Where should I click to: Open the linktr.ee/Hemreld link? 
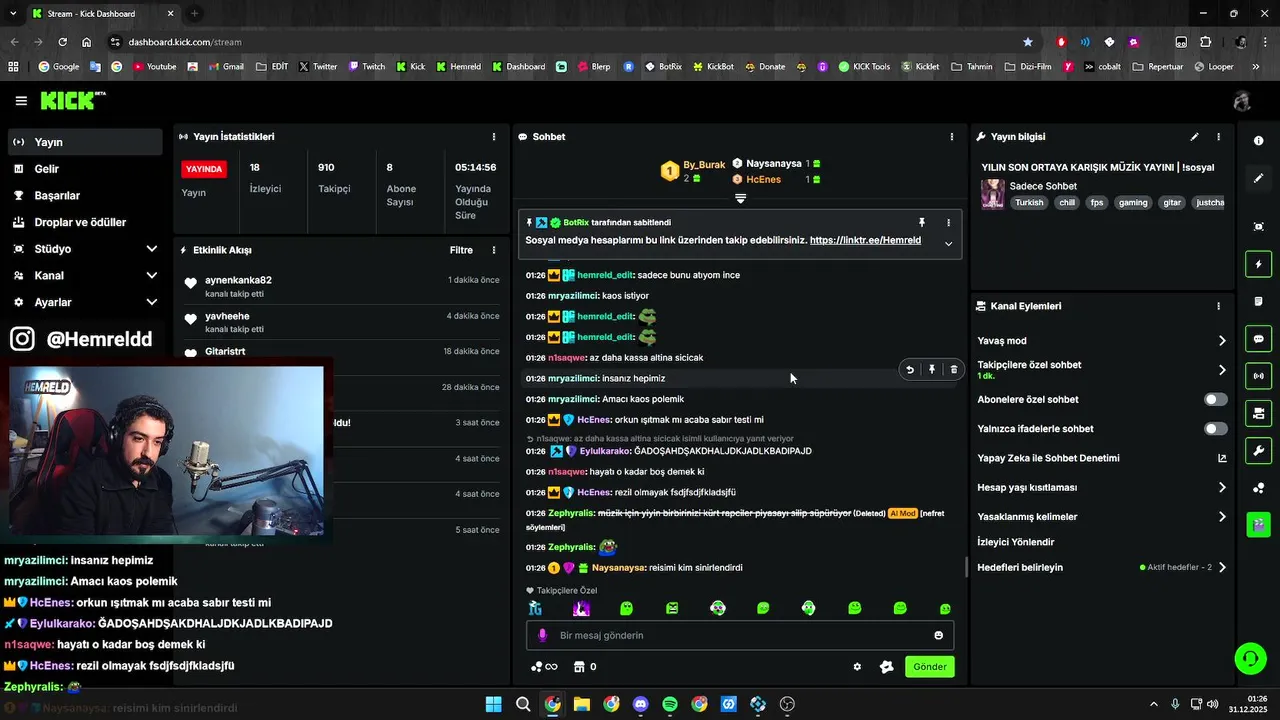[865, 240]
